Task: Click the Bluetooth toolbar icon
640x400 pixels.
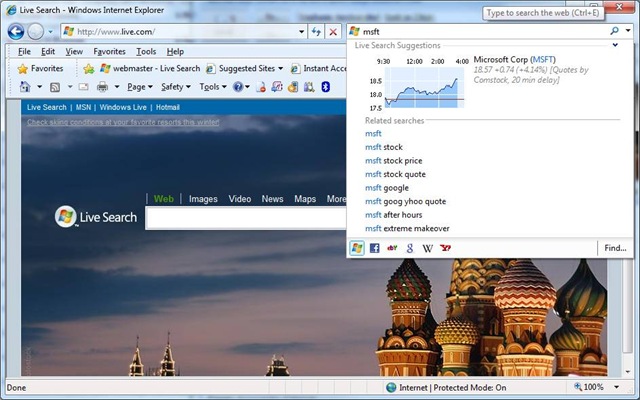Action: pyautogui.click(x=325, y=87)
